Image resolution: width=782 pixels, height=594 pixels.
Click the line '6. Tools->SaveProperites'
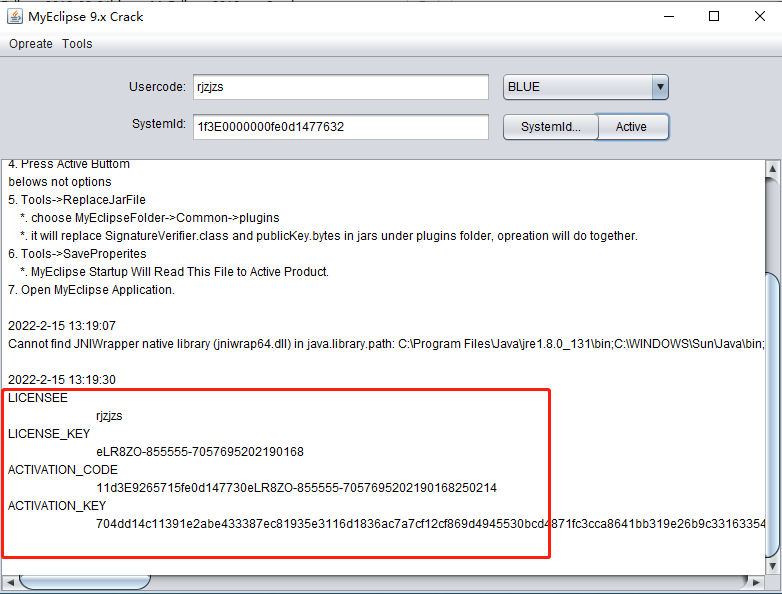pos(77,254)
